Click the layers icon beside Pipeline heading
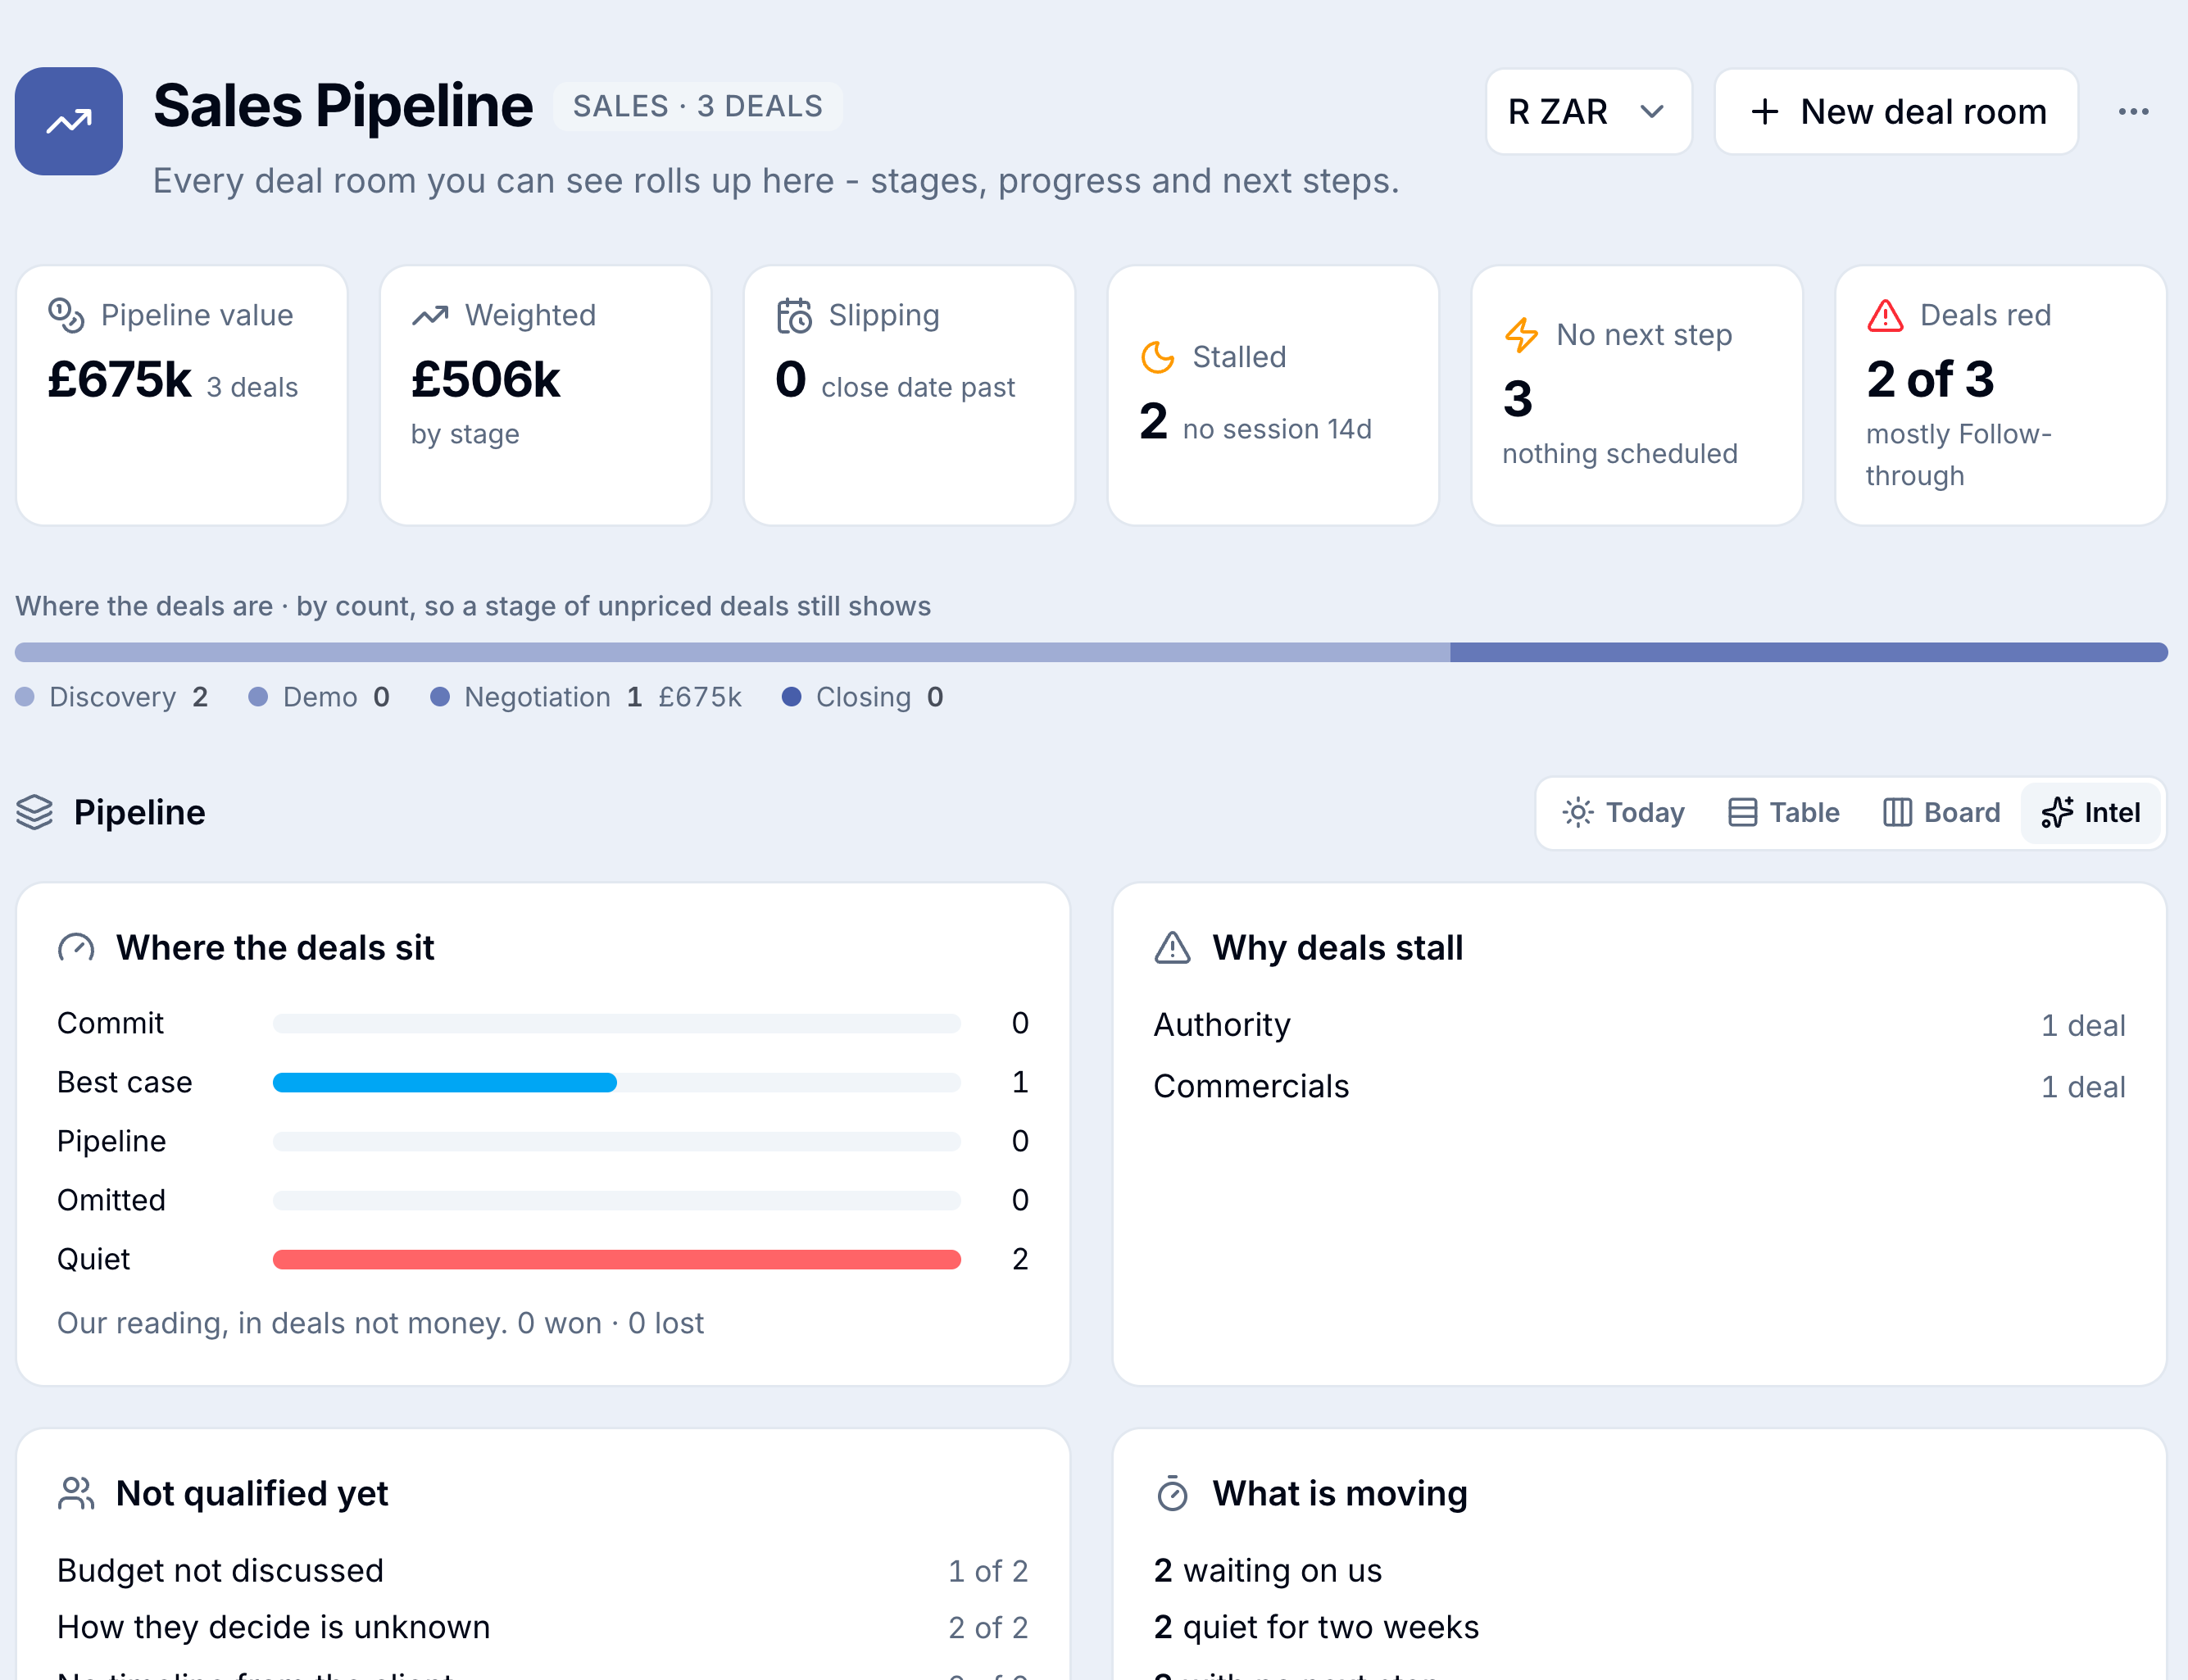This screenshot has height=1680, width=2188. coord(35,812)
